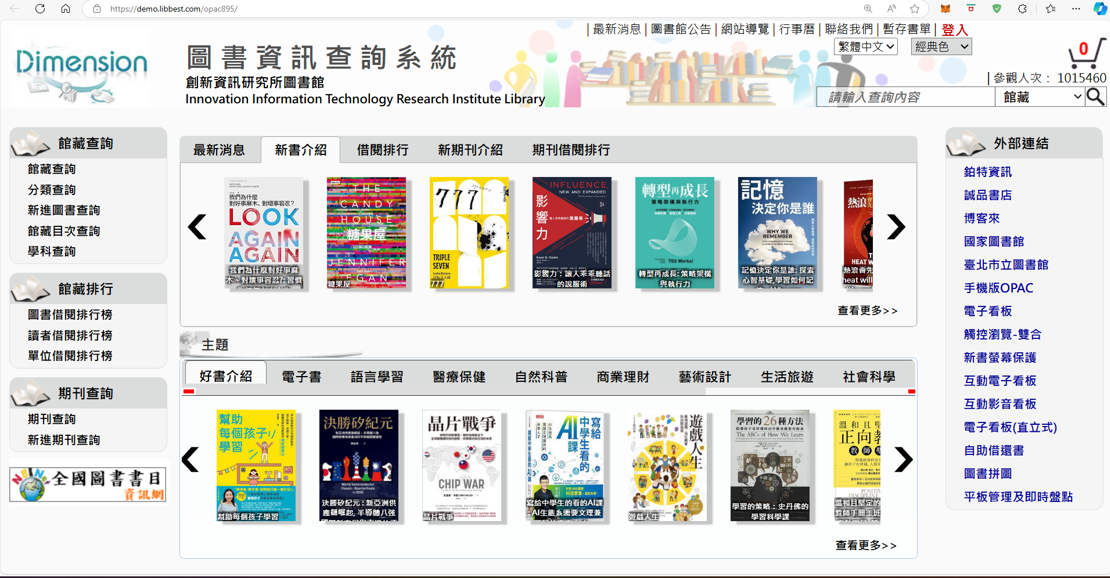Click the 登入 login link

tap(954, 30)
